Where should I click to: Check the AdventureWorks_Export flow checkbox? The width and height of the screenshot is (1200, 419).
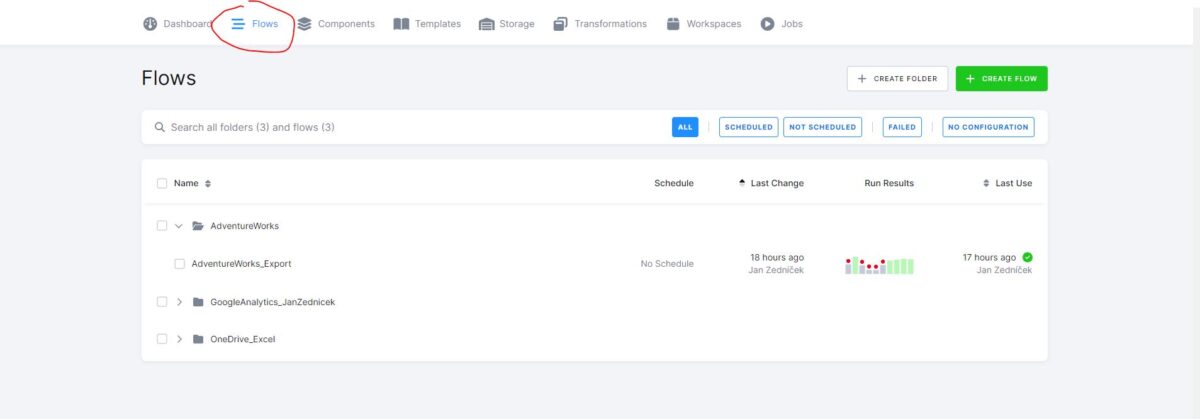click(180, 264)
